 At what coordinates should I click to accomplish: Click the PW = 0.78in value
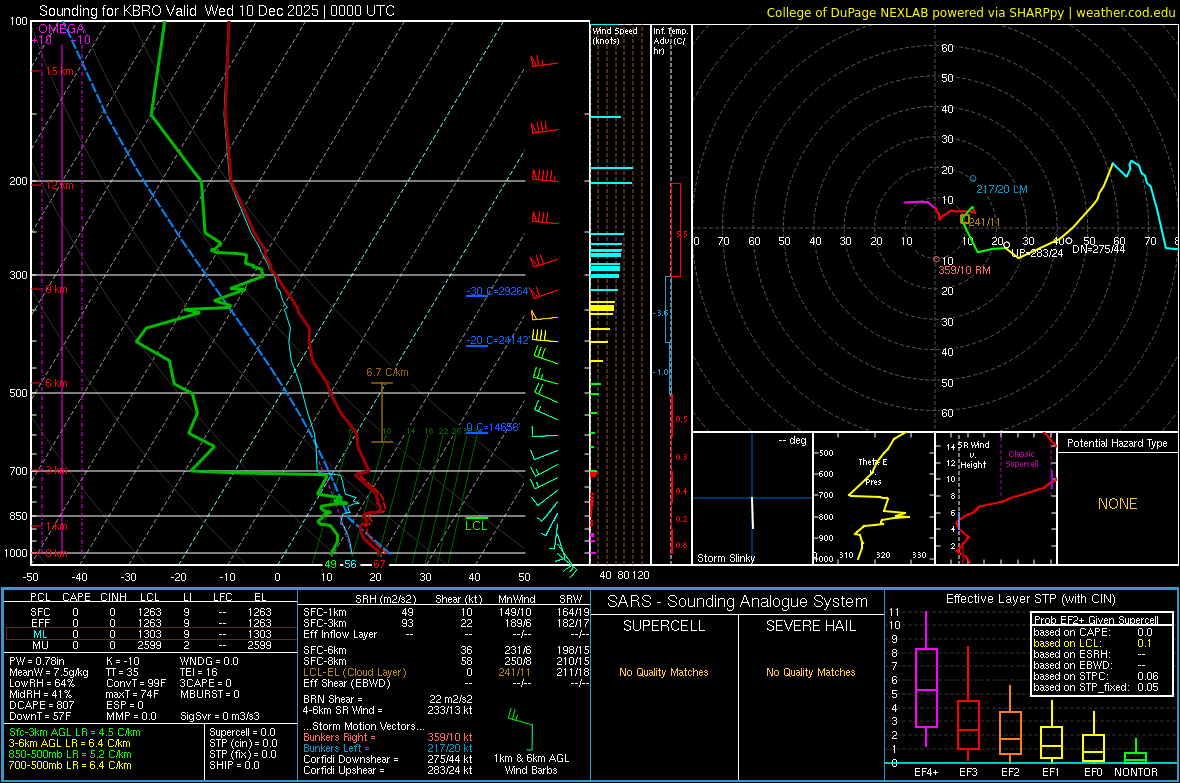pos(37,661)
